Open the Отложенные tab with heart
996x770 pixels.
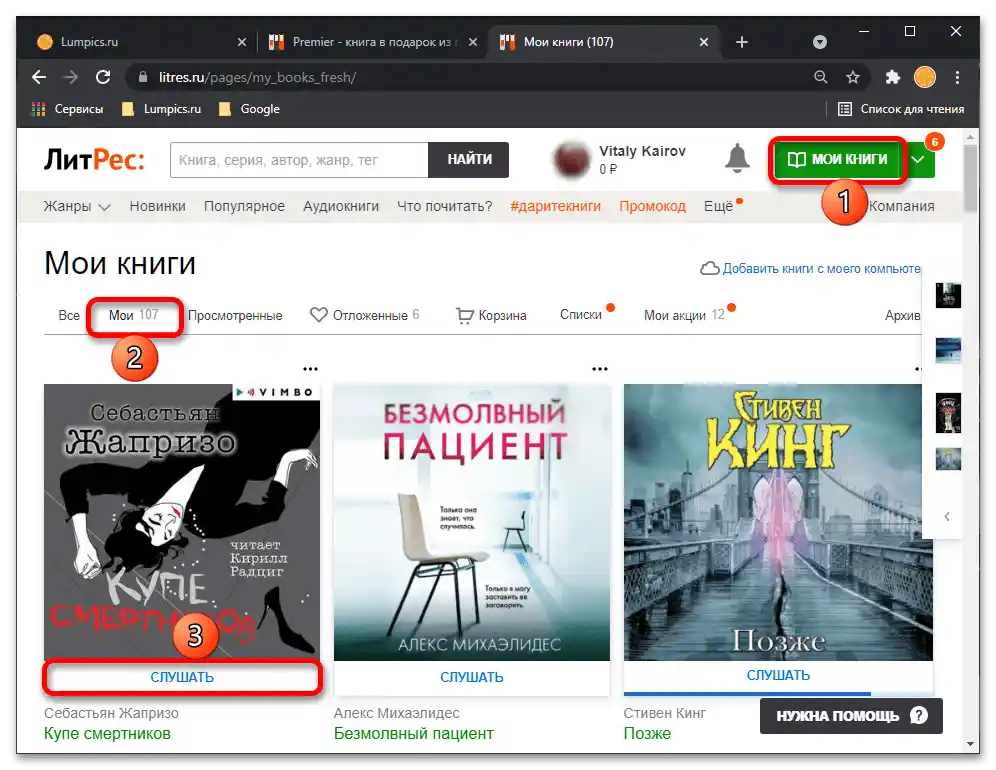[x=365, y=315]
